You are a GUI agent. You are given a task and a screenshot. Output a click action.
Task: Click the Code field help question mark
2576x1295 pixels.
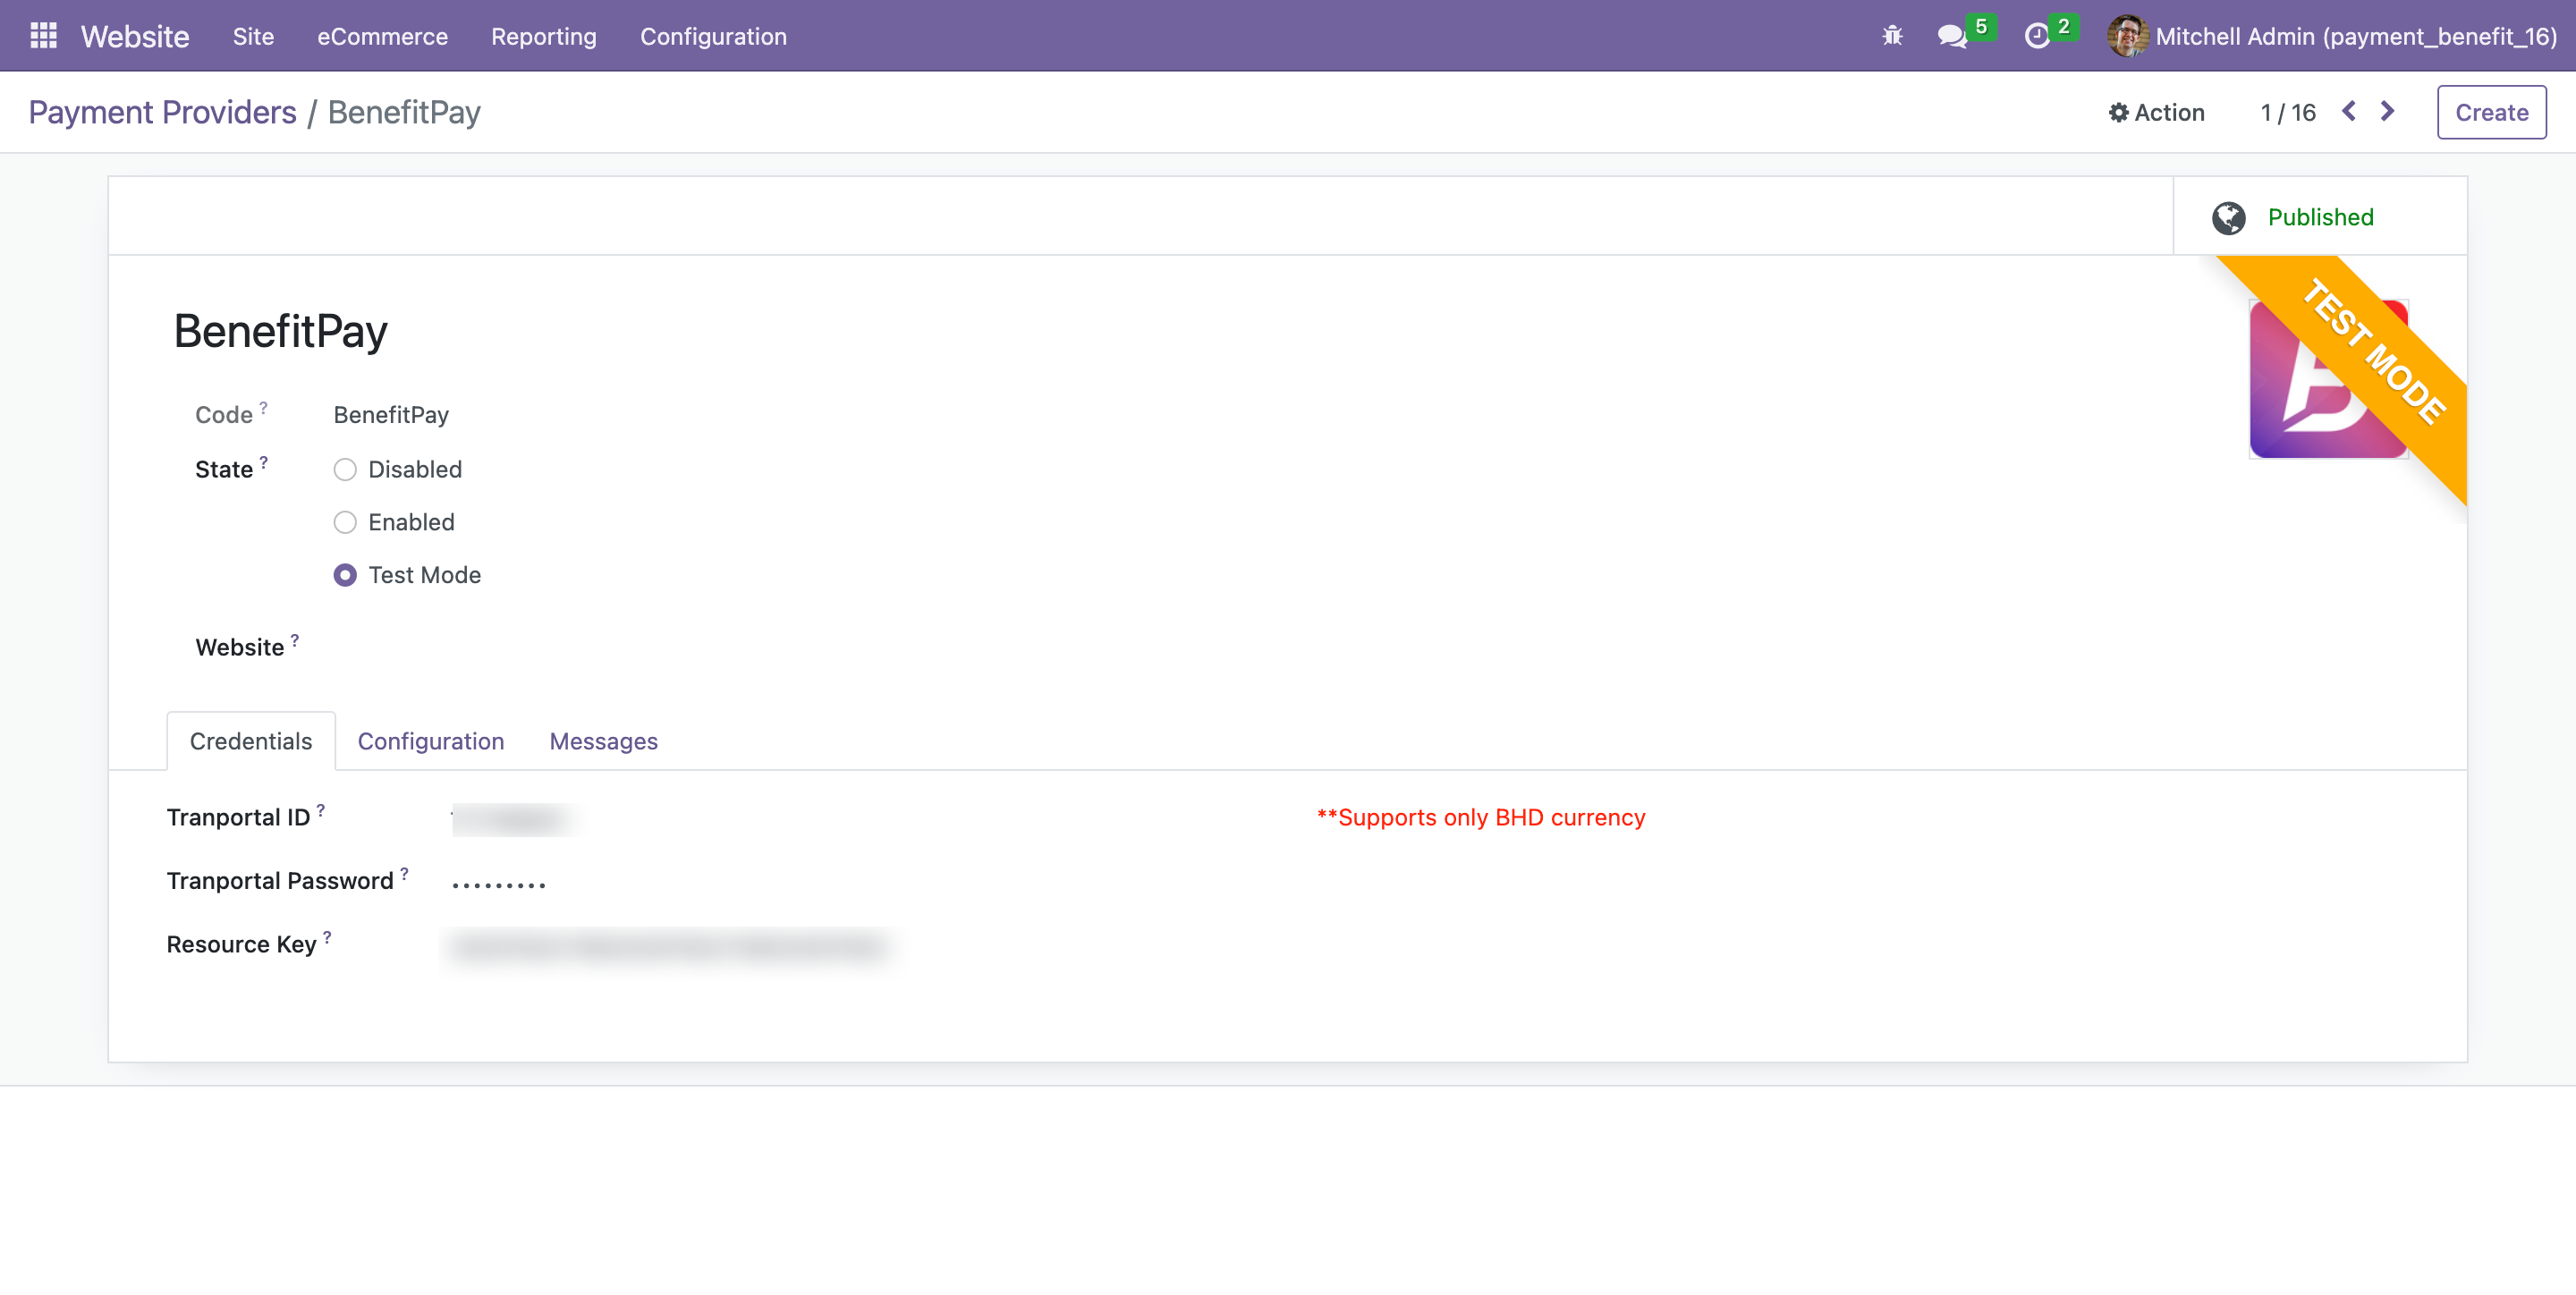pos(264,407)
